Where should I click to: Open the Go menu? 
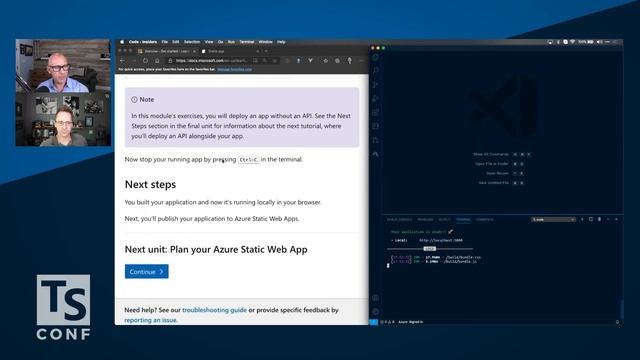coord(220,42)
